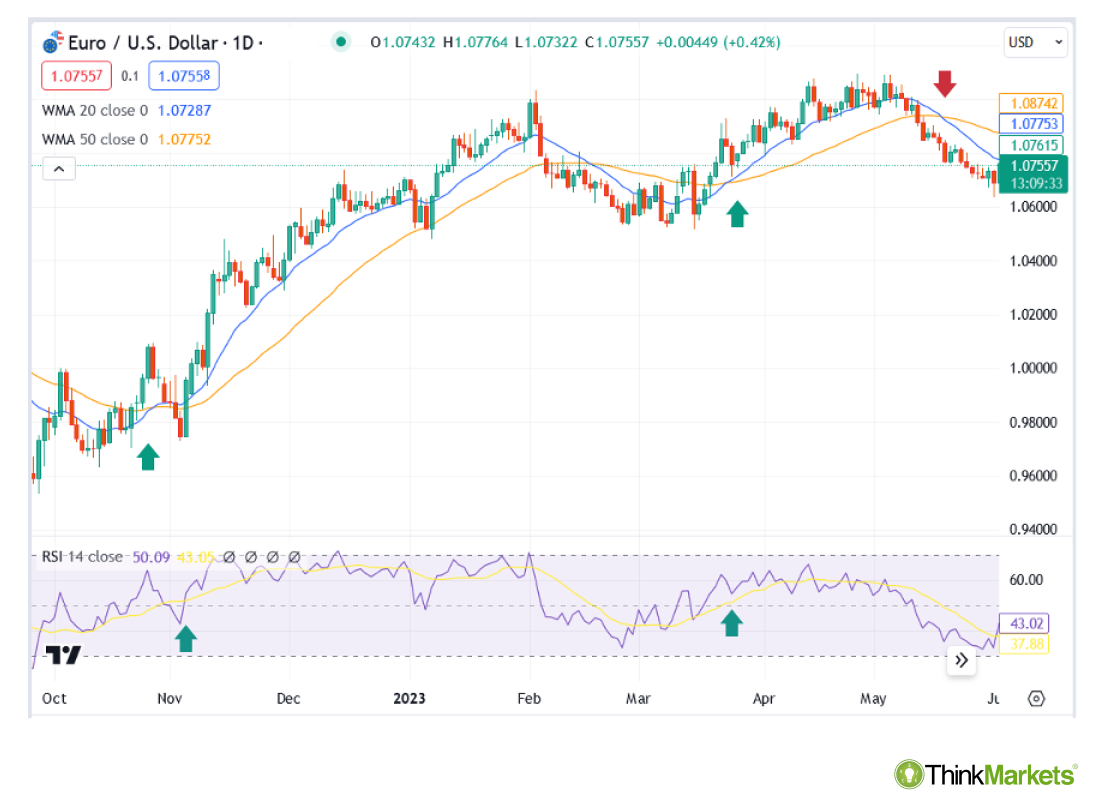Click the green lightbulb icon beside Markets
The width and height of the screenshot is (1104, 806).
click(x=908, y=774)
